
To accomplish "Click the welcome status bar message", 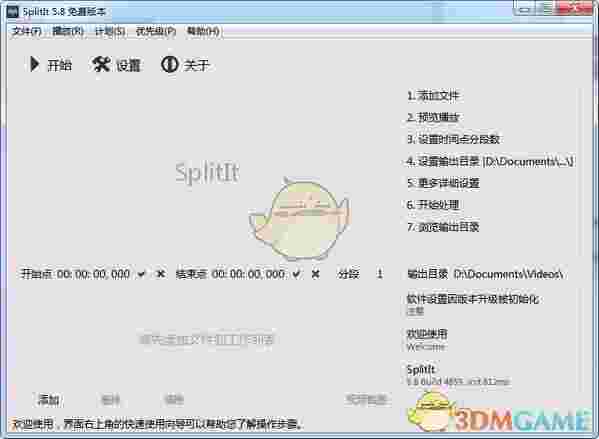I will click(x=157, y=424).
